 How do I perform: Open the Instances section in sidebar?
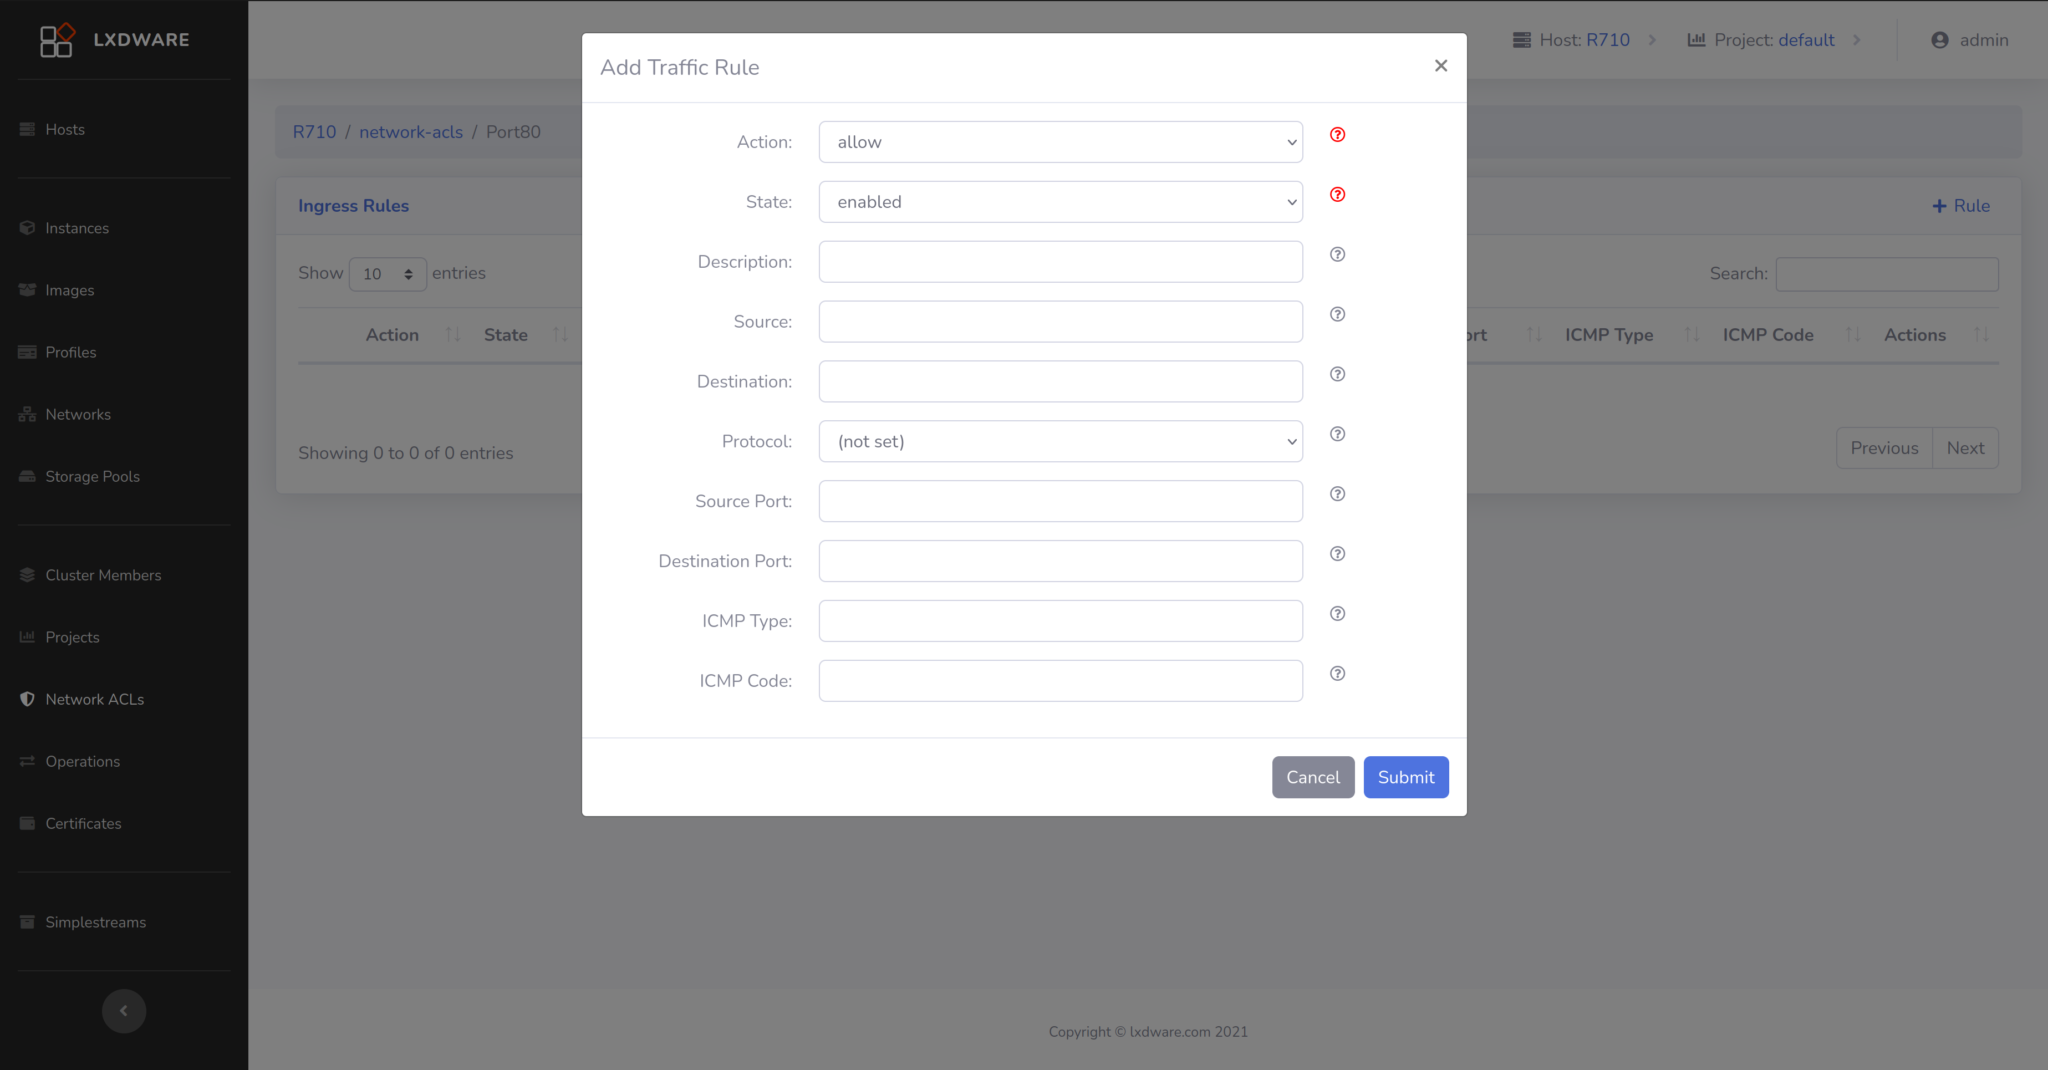pos(76,228)
